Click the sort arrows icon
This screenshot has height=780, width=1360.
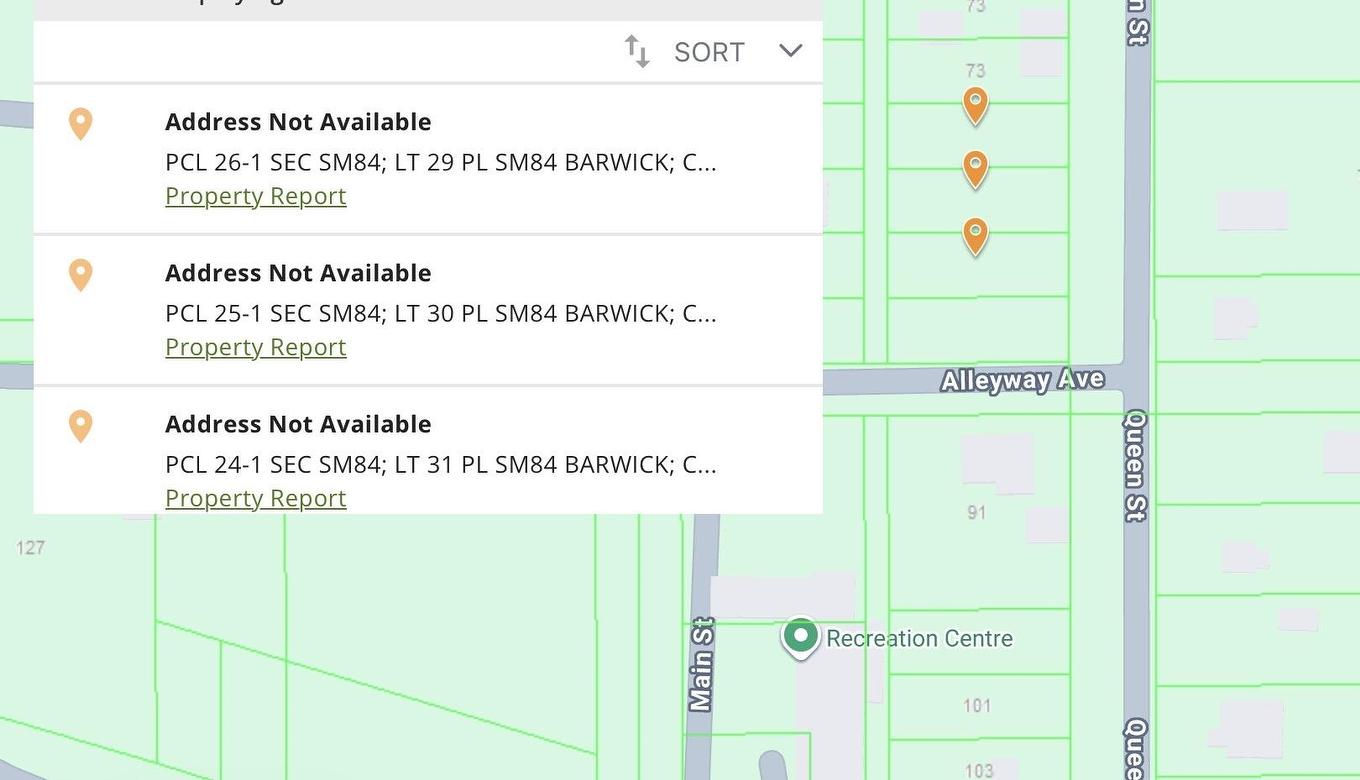pyautogui.click(x=637, y=51)
